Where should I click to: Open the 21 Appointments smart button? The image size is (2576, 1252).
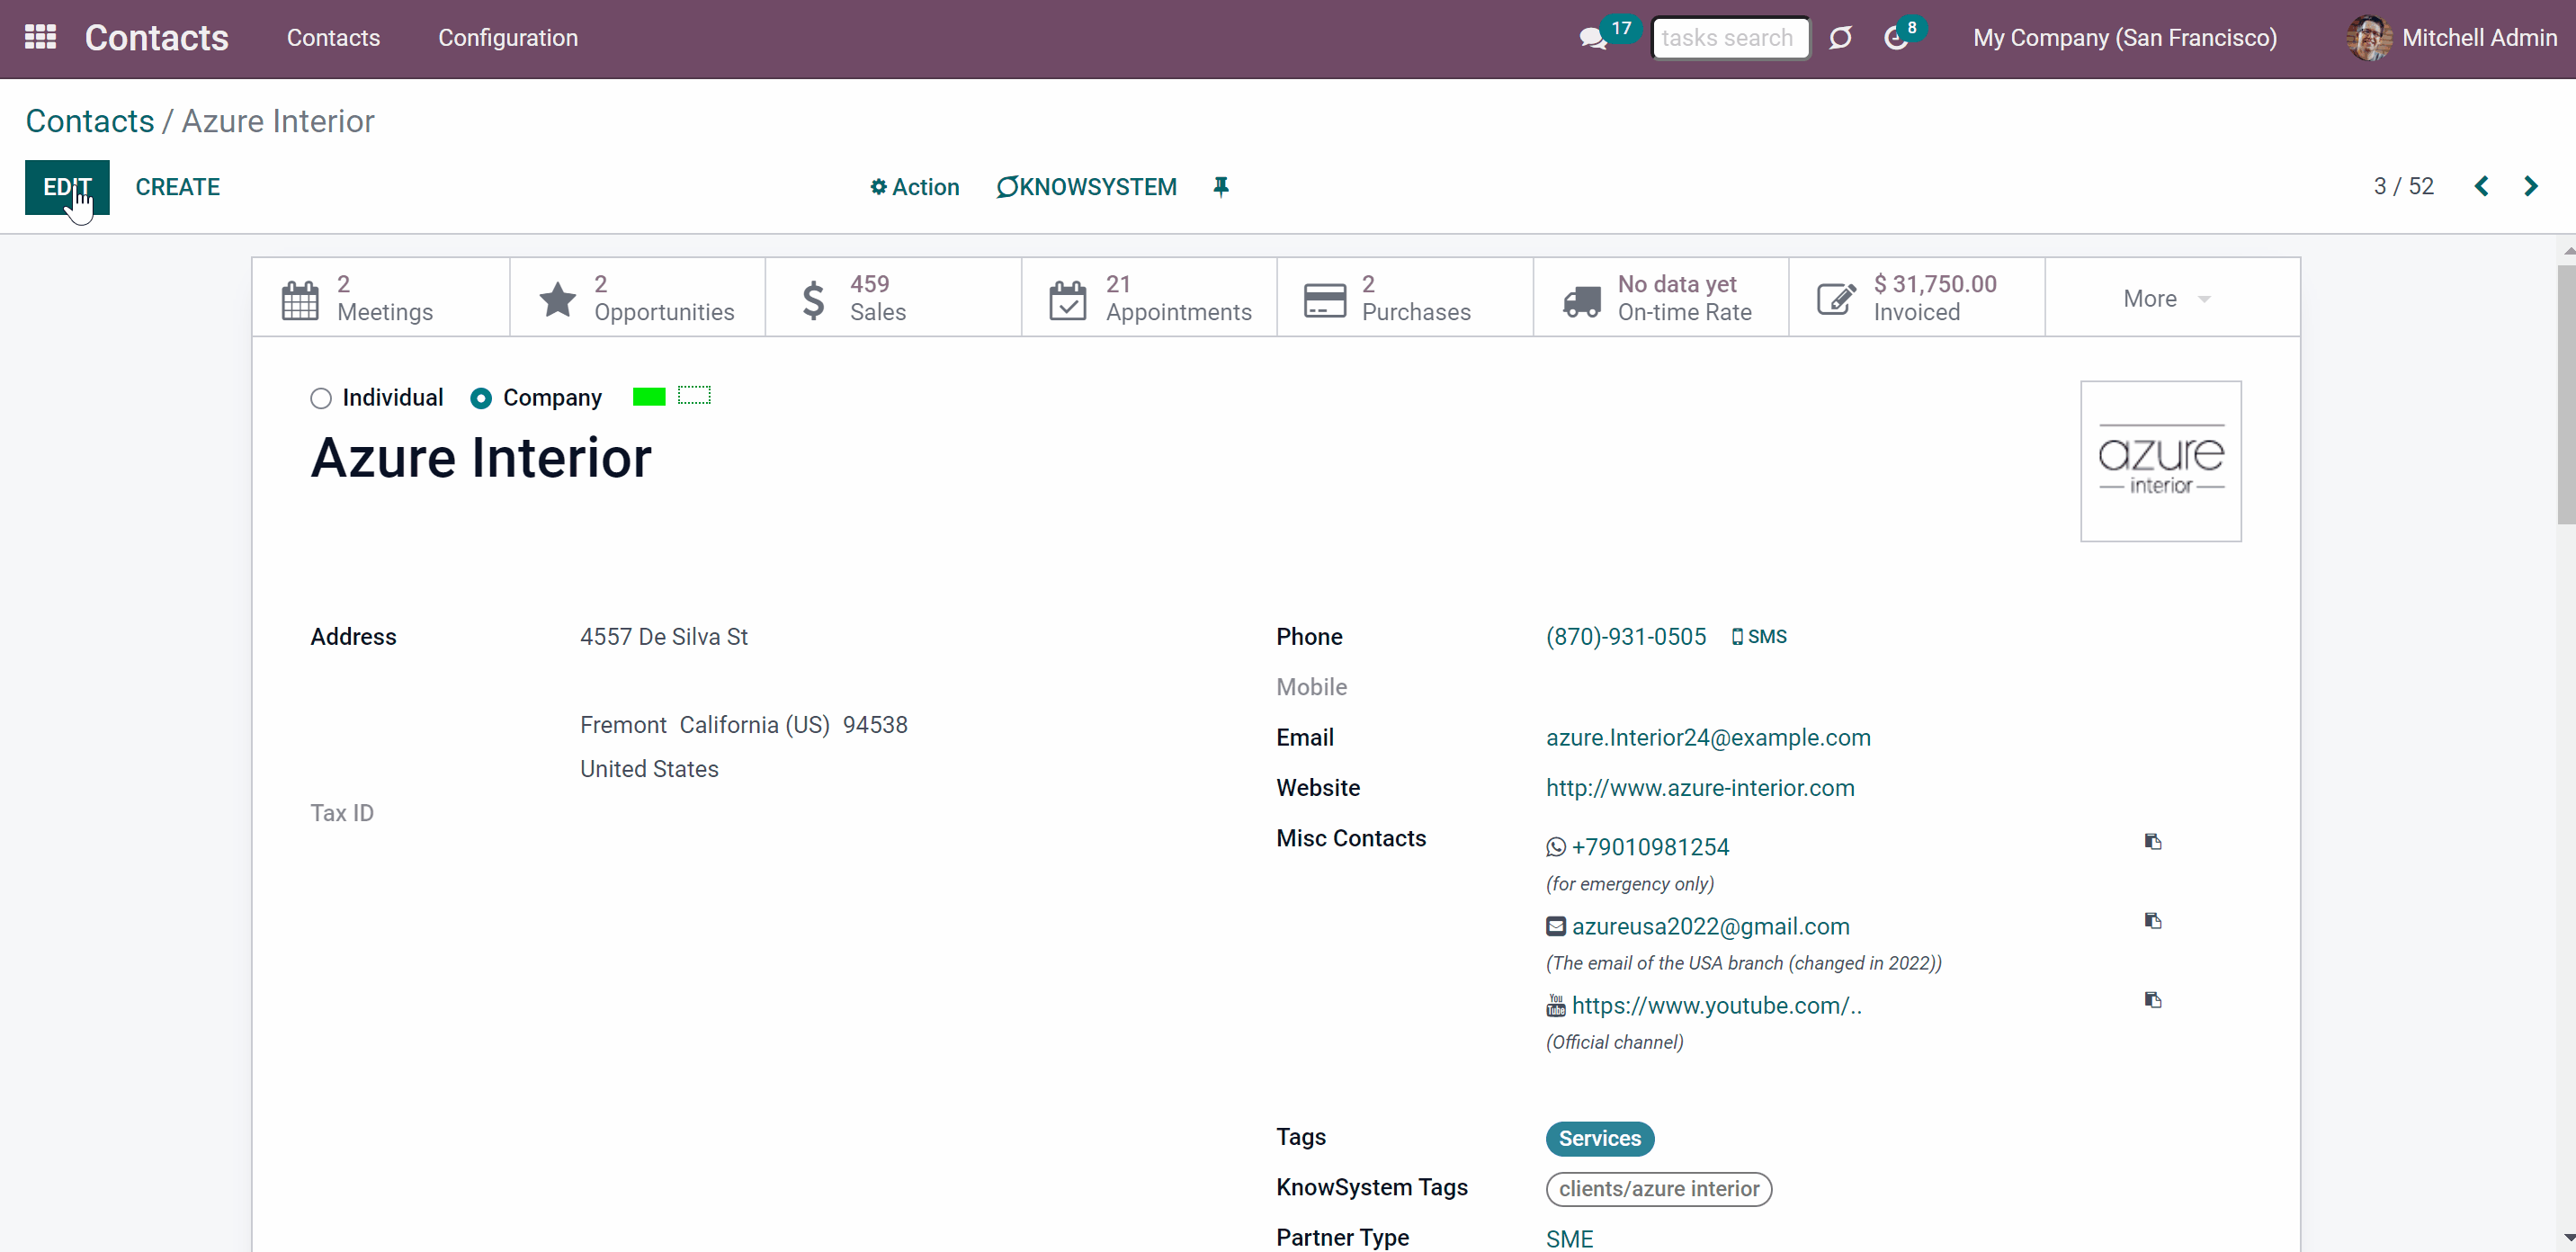[x=1150, y=298]
